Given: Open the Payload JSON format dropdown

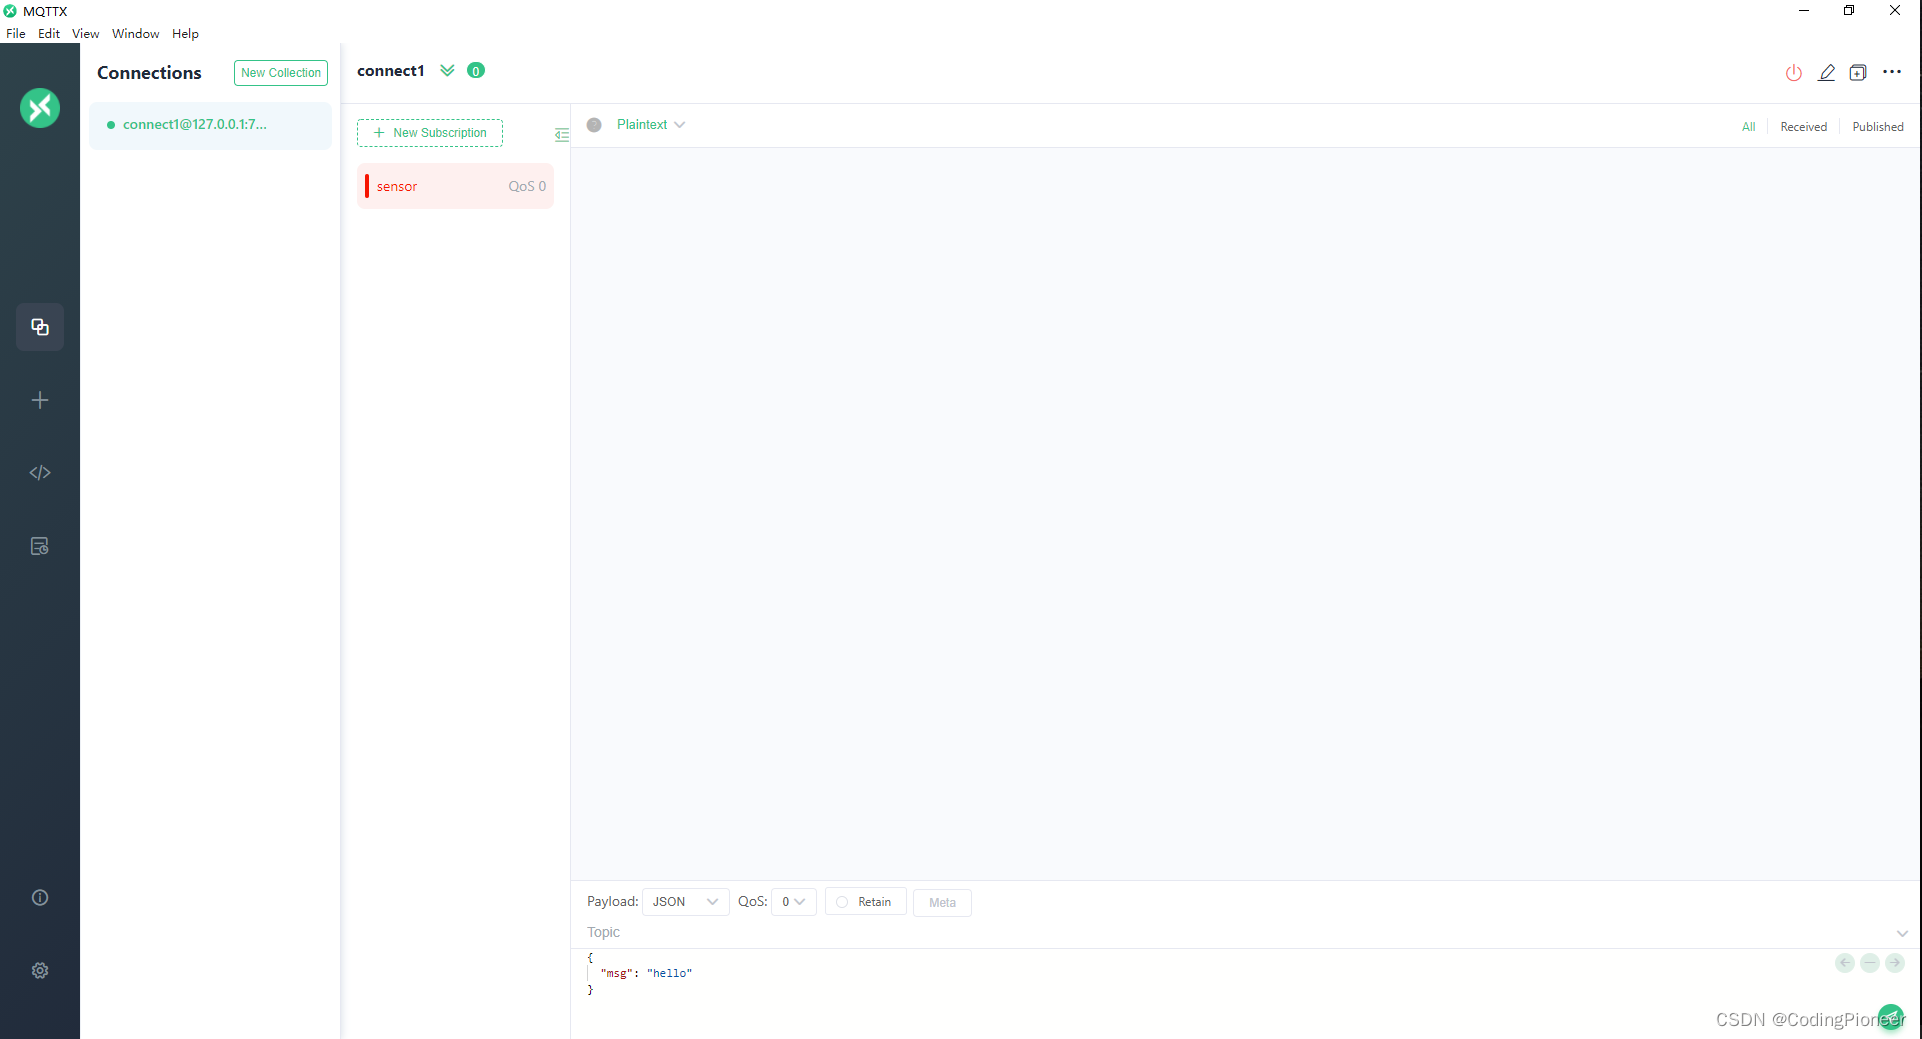Looking at the screenshot, I should pyautogui.click(x=685, y=902).
